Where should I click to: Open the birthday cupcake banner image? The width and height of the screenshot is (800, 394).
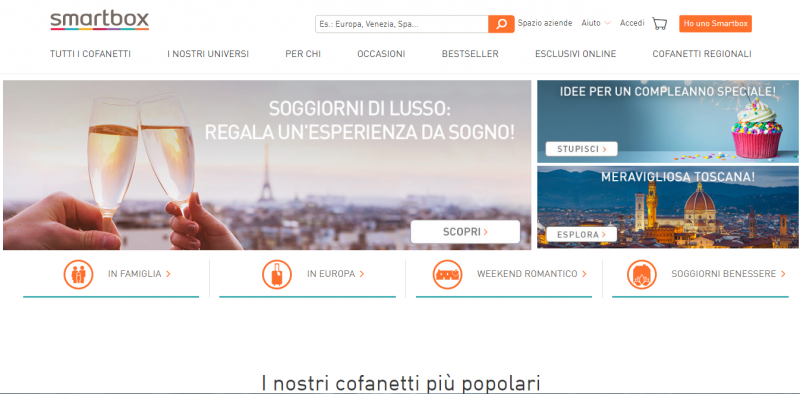point(668,121)
